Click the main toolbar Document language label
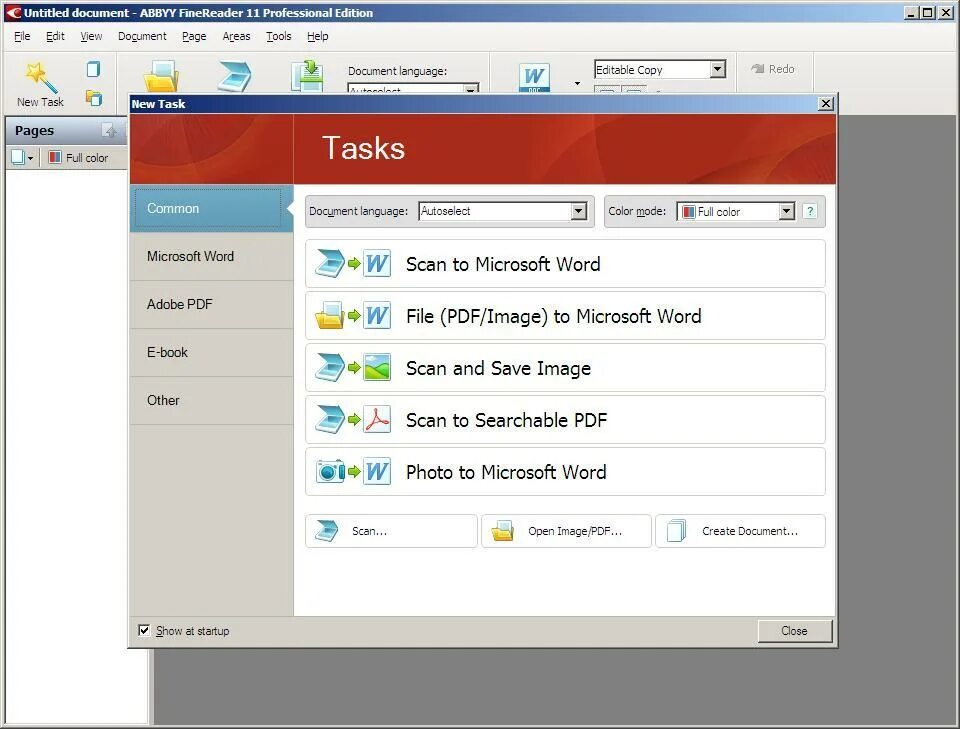This screenshot has width=960, height=729. pos(397,71)
